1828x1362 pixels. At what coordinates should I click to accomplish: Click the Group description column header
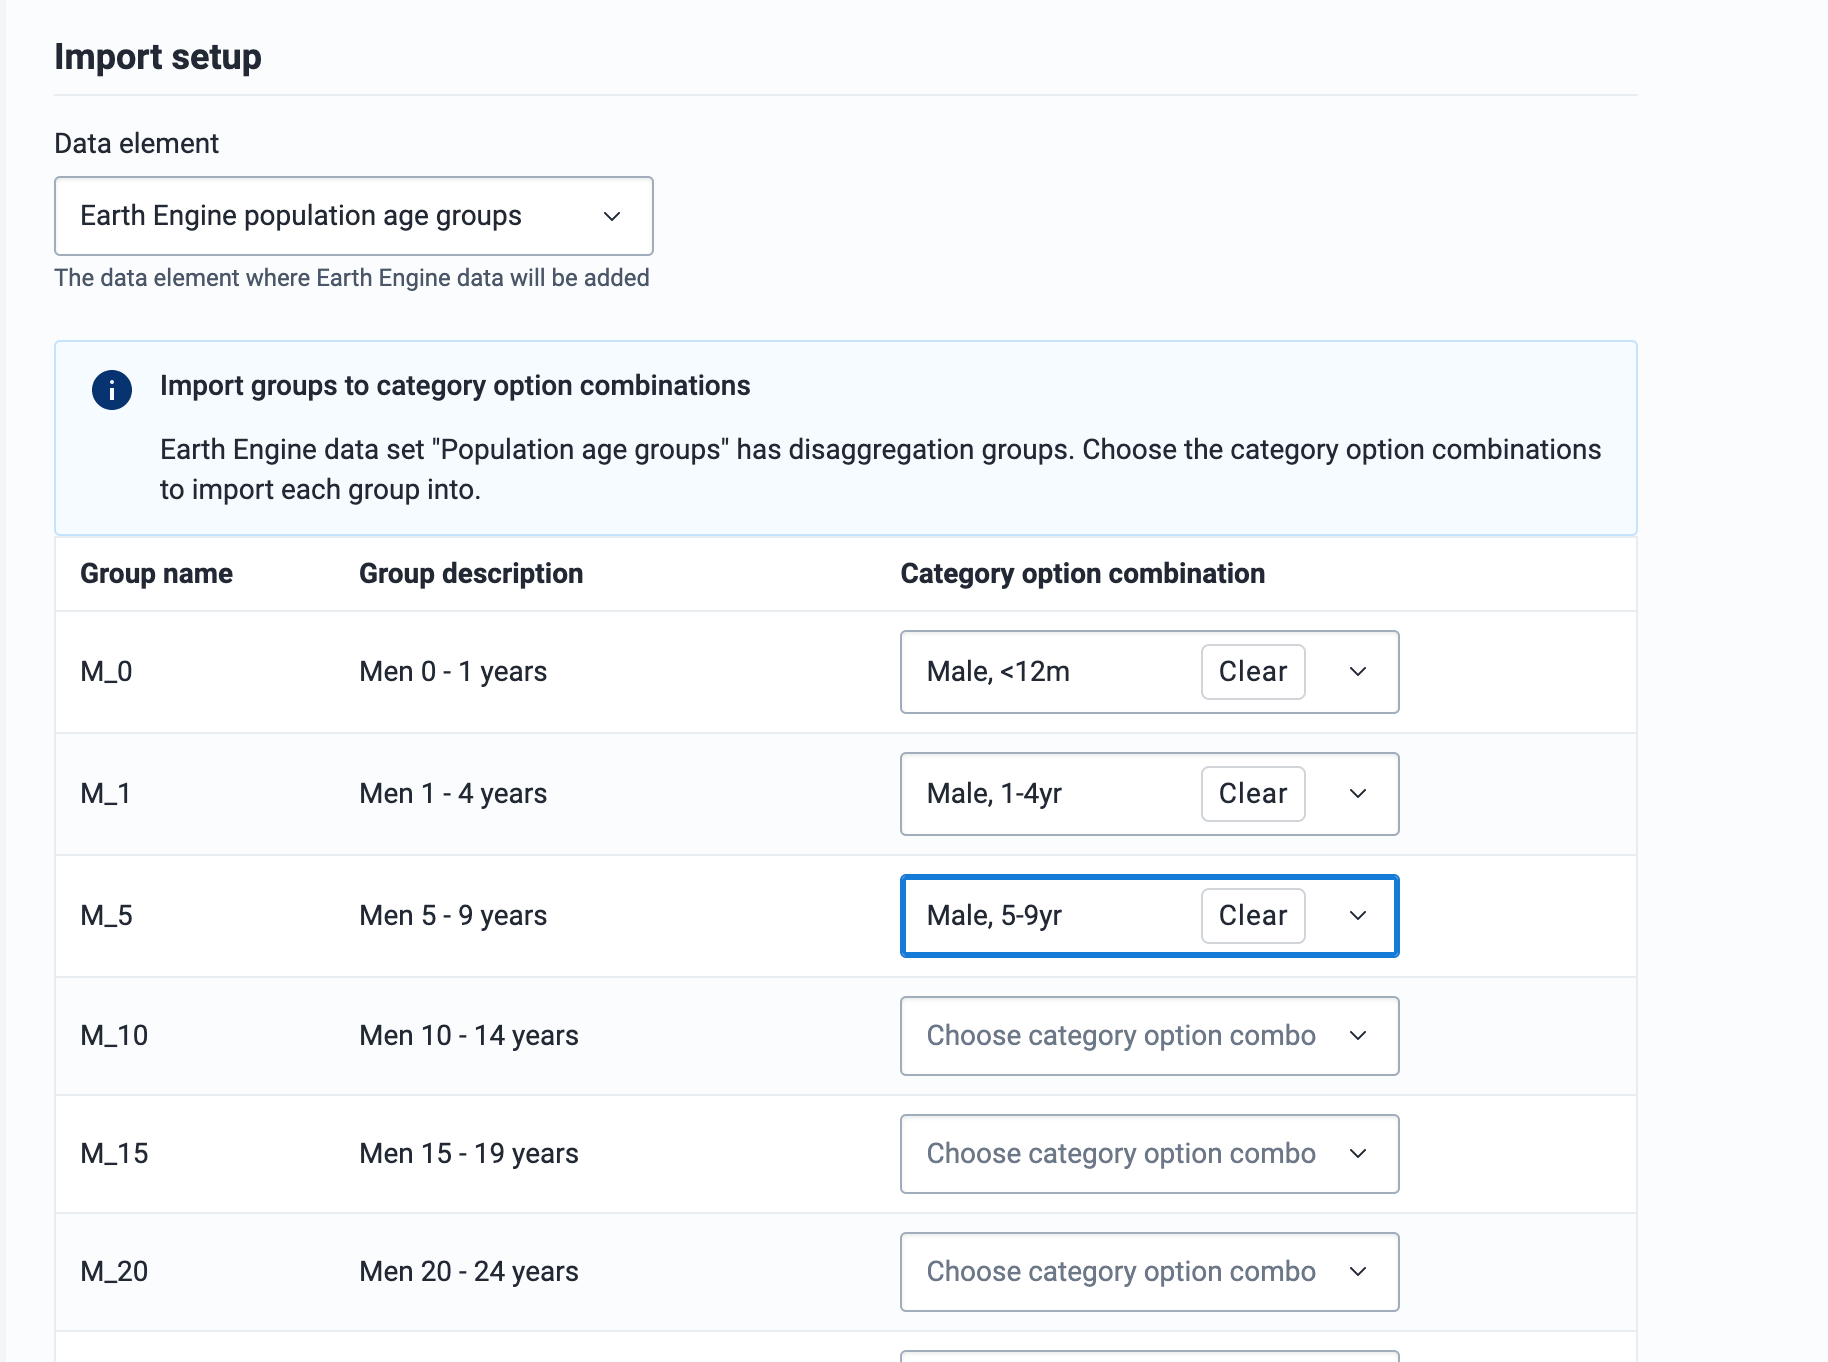[x=471, y=574]
